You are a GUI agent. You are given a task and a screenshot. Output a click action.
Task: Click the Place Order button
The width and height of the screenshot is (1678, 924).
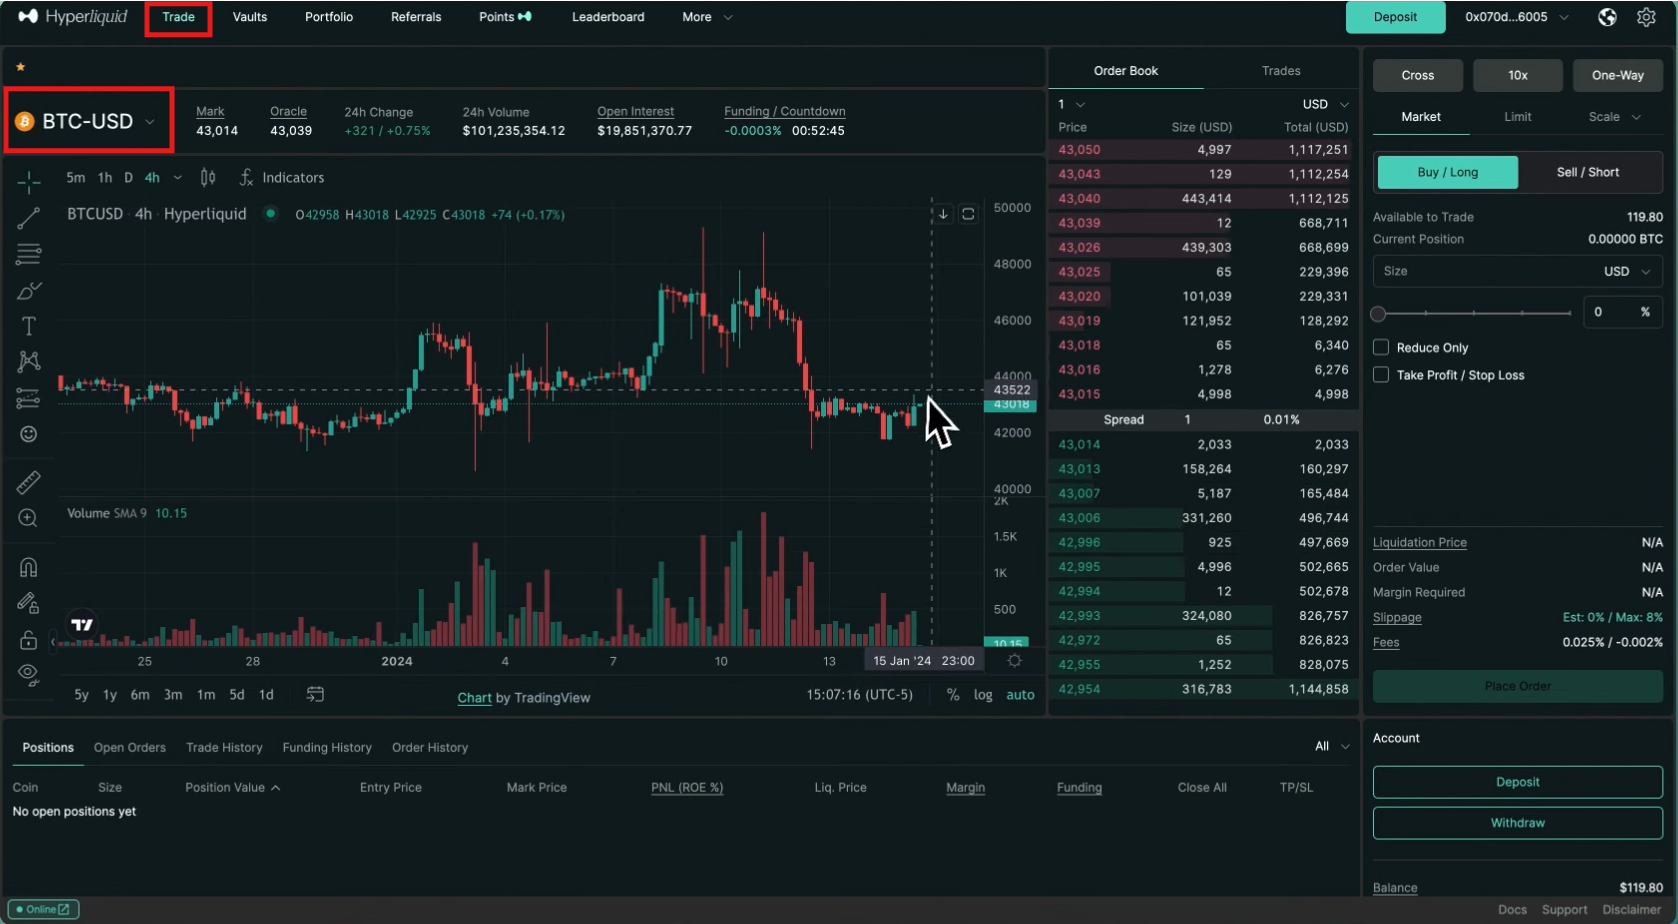pyautogui.click(x=1517, y=686)
